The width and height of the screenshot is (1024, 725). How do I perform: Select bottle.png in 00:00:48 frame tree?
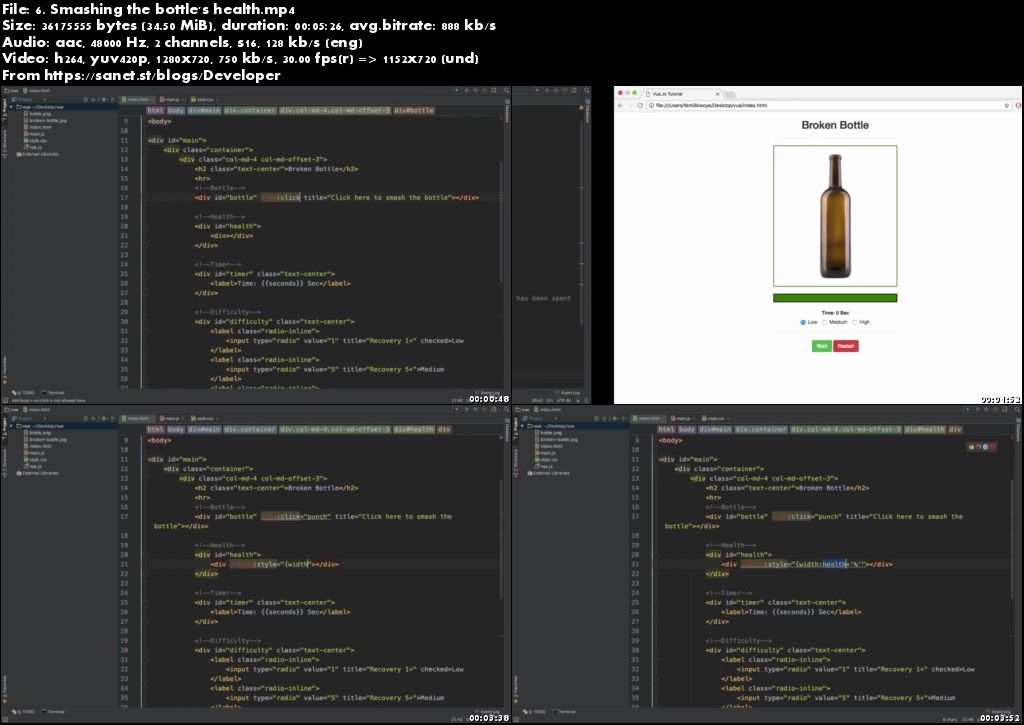click(x=38, y=114)
